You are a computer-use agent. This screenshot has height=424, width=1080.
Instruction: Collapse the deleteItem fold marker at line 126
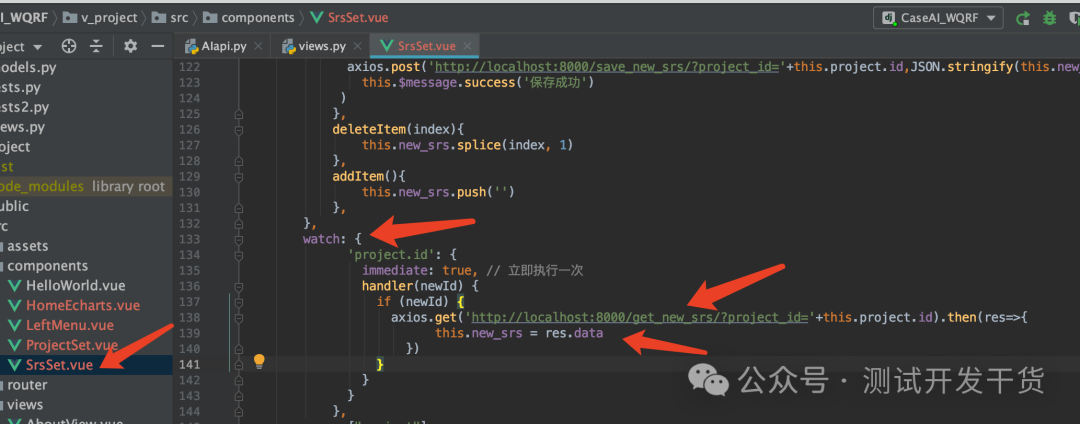coord(239,129)
